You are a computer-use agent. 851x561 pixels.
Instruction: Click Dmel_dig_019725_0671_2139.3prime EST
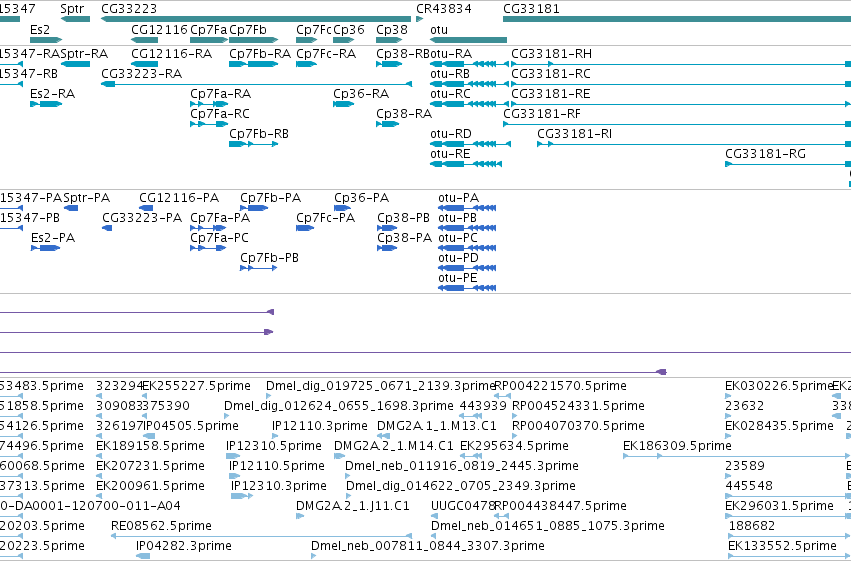click(x=381, y=386)
